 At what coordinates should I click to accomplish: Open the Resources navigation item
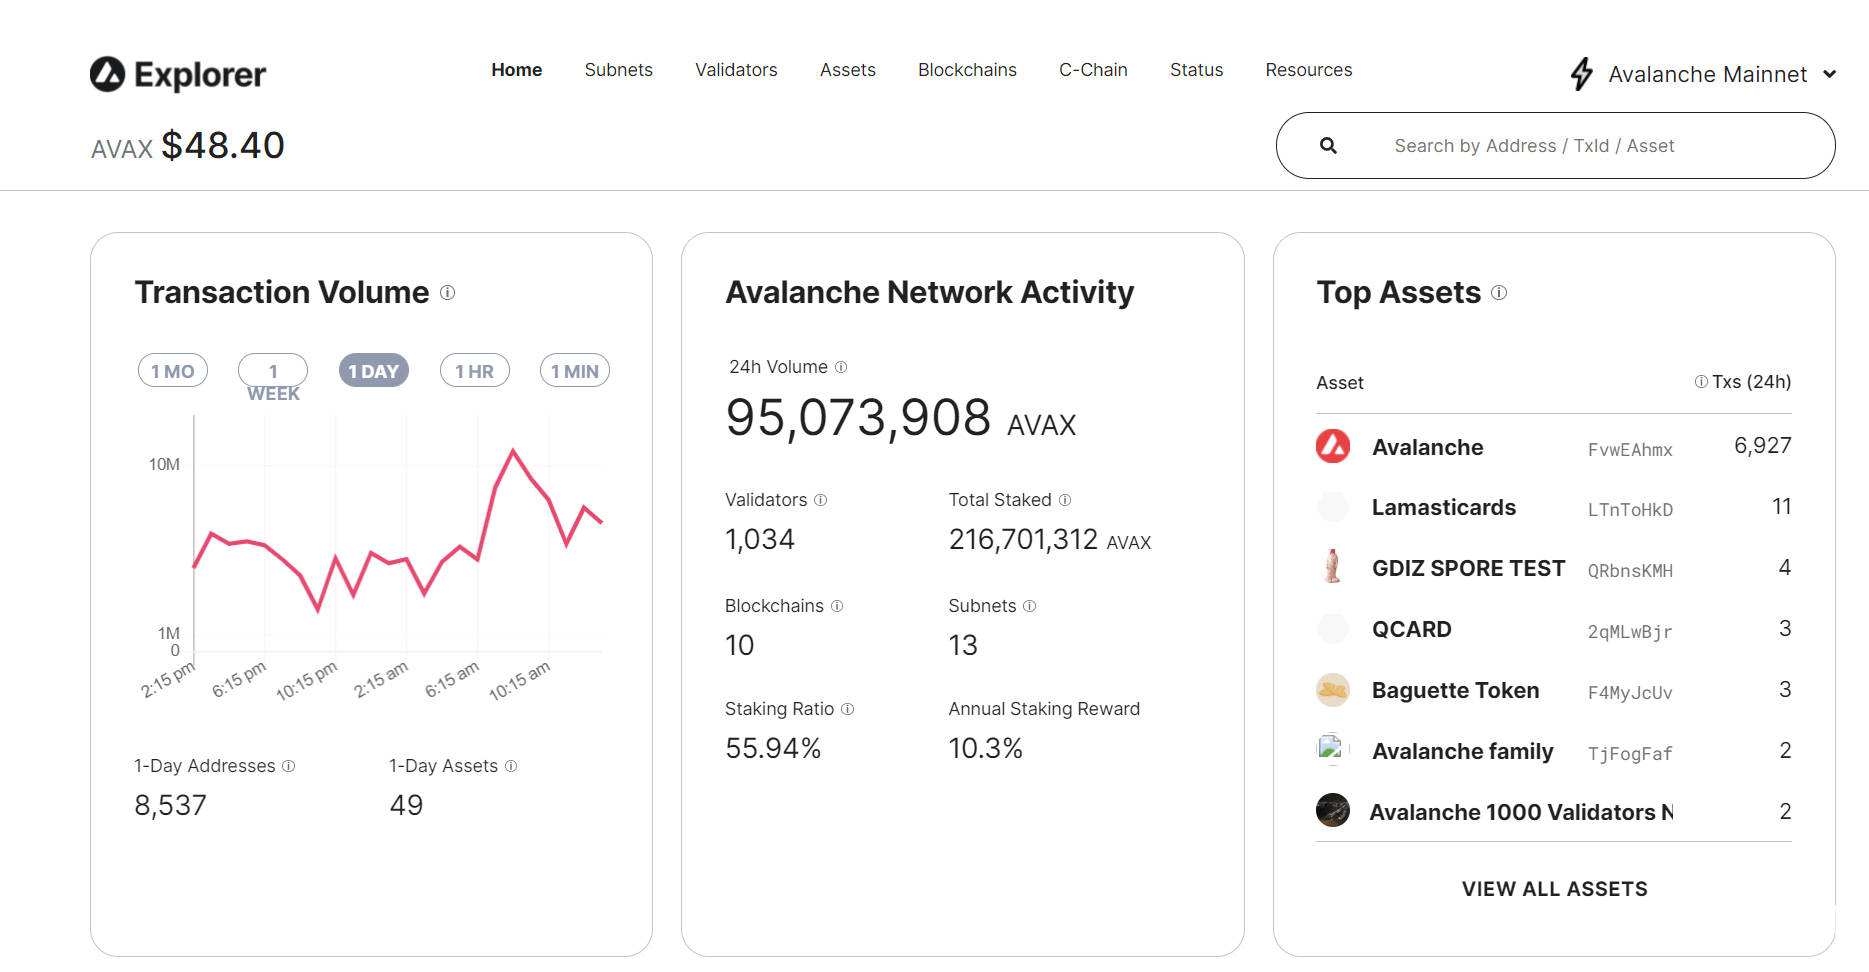(1309, 70)
